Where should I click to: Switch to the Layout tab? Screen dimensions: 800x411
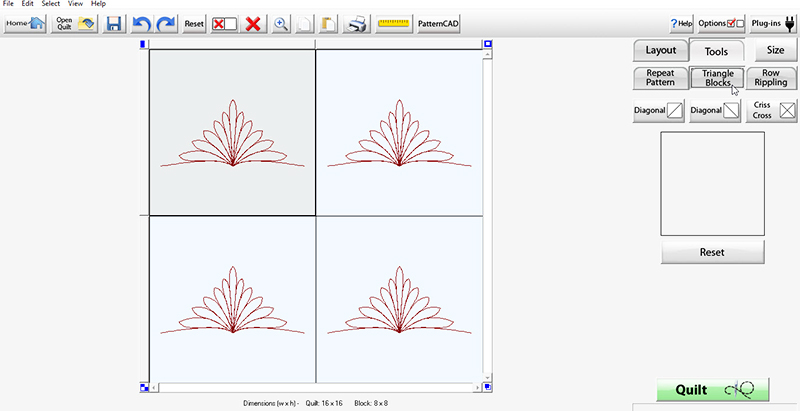tap(660, 50)
